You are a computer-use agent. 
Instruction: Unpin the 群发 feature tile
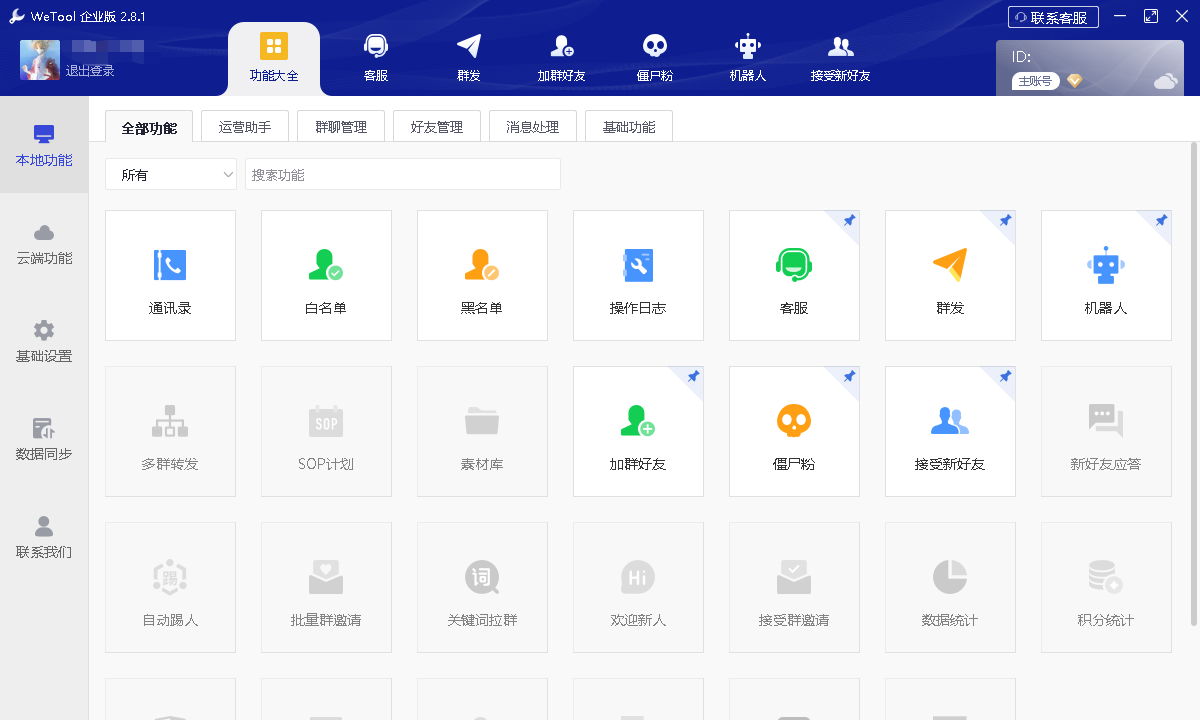pyautogui.click(x=1005, y=220)
